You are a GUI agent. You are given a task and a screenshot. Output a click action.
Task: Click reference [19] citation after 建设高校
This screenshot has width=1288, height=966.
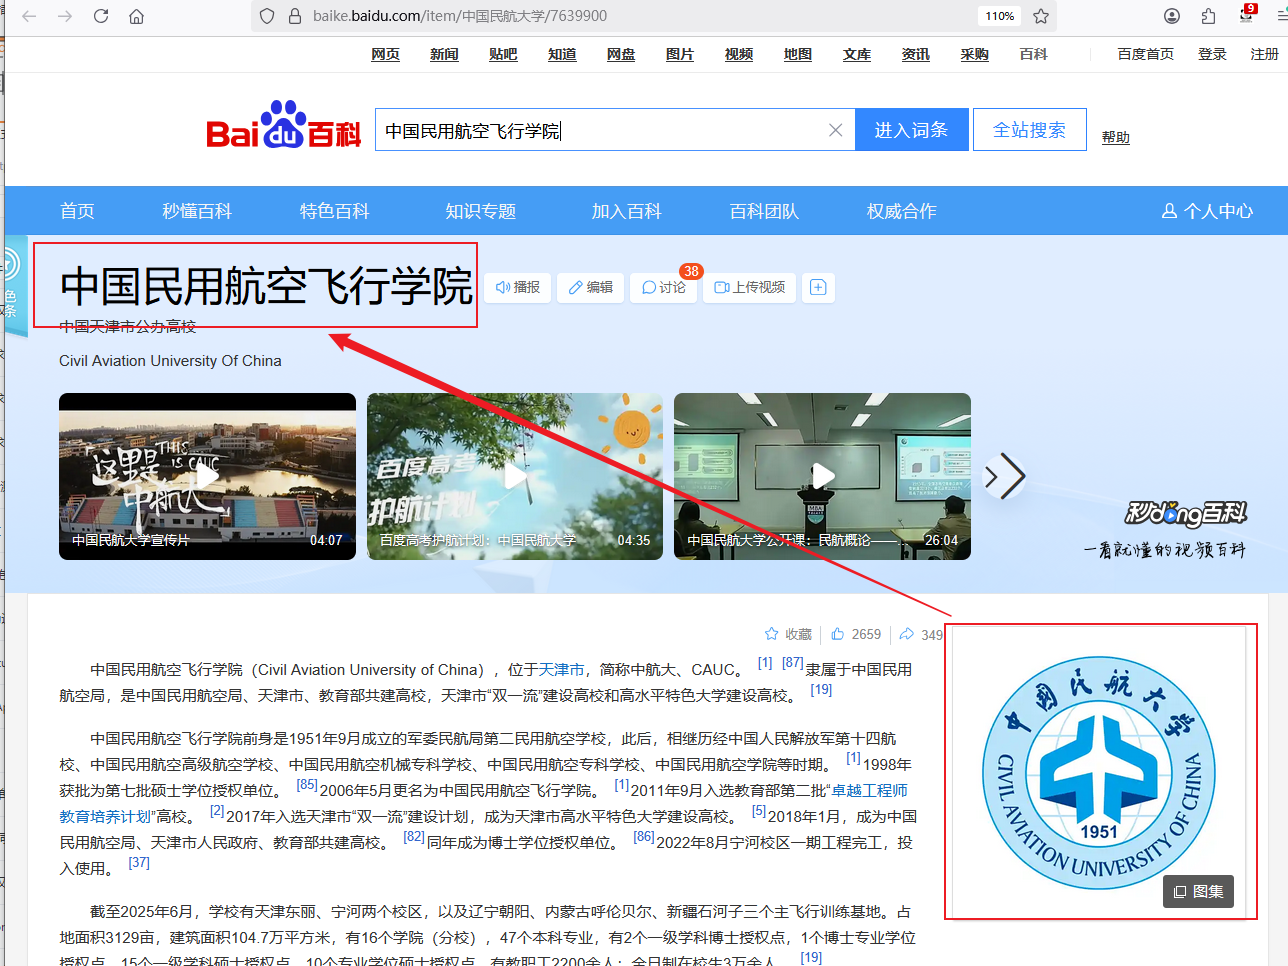(x=821, y=690)
